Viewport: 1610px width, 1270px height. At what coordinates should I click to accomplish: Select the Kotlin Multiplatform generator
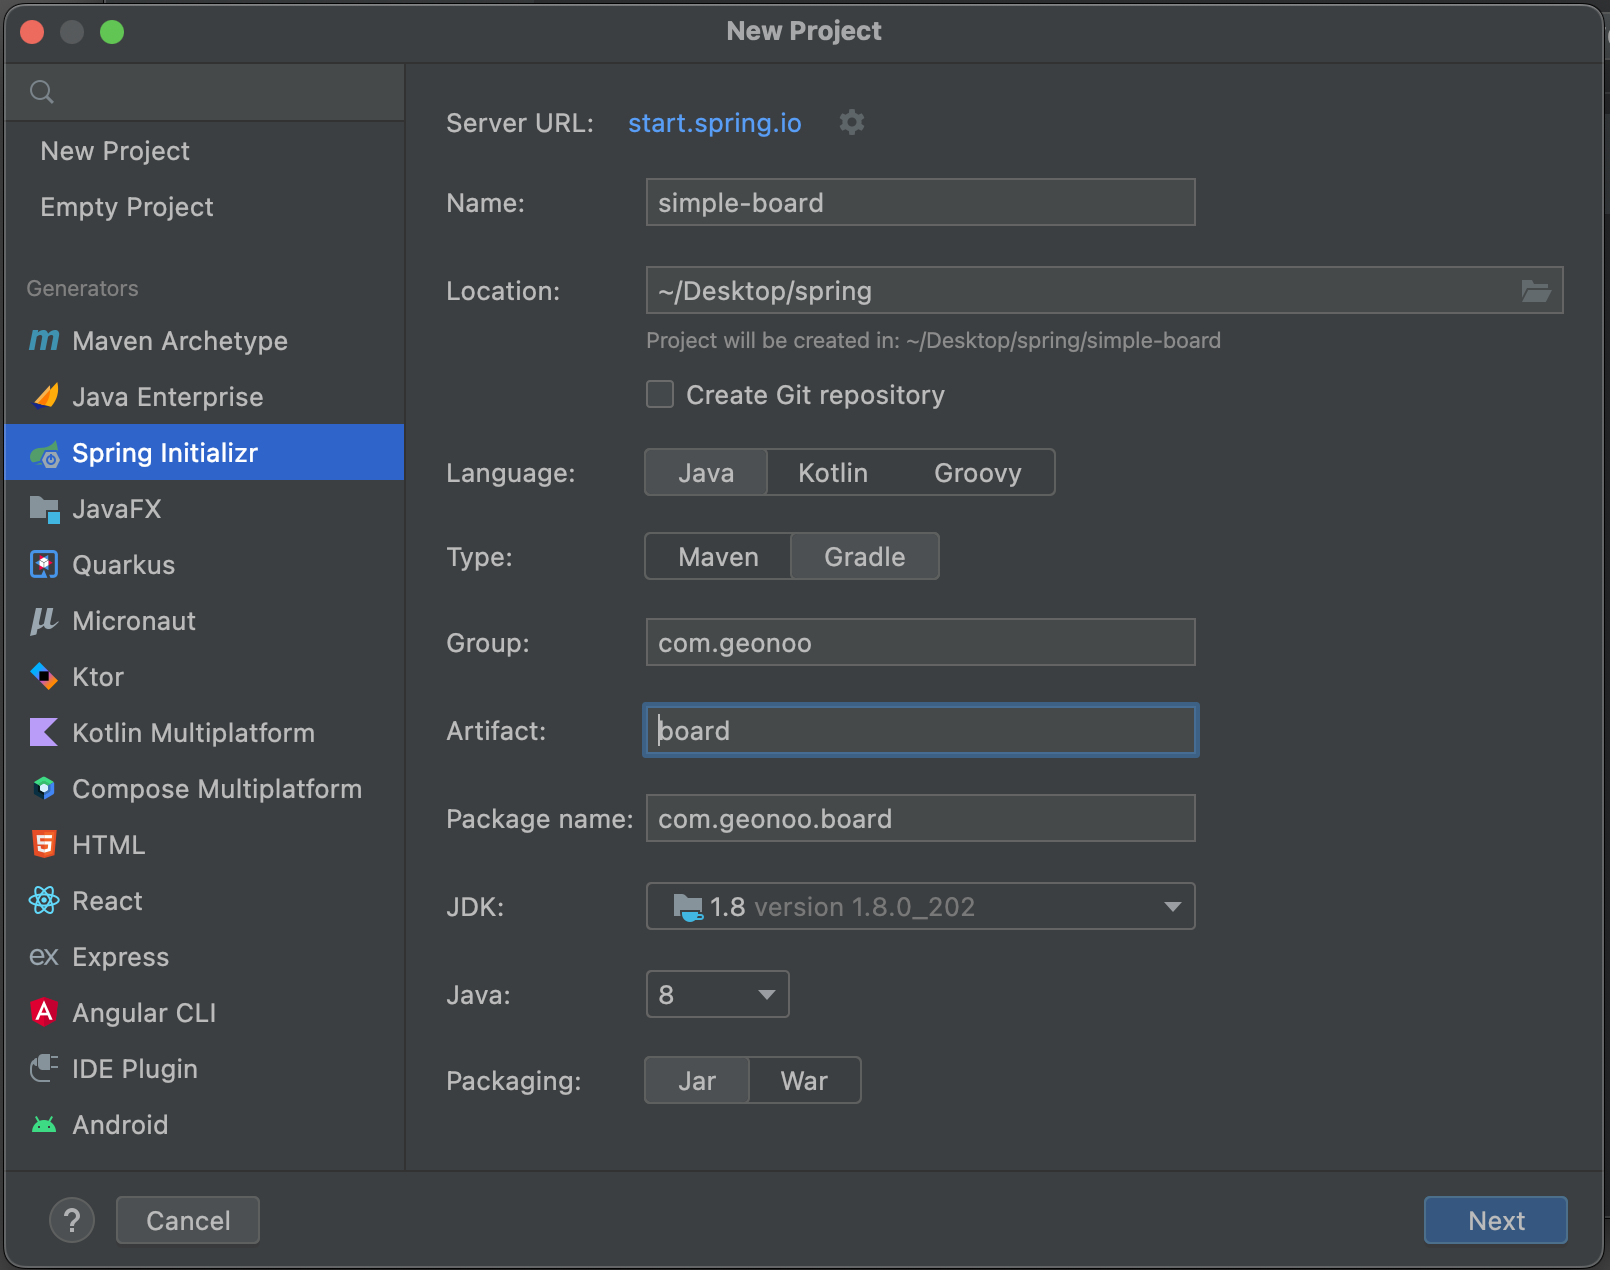(204, 733)
